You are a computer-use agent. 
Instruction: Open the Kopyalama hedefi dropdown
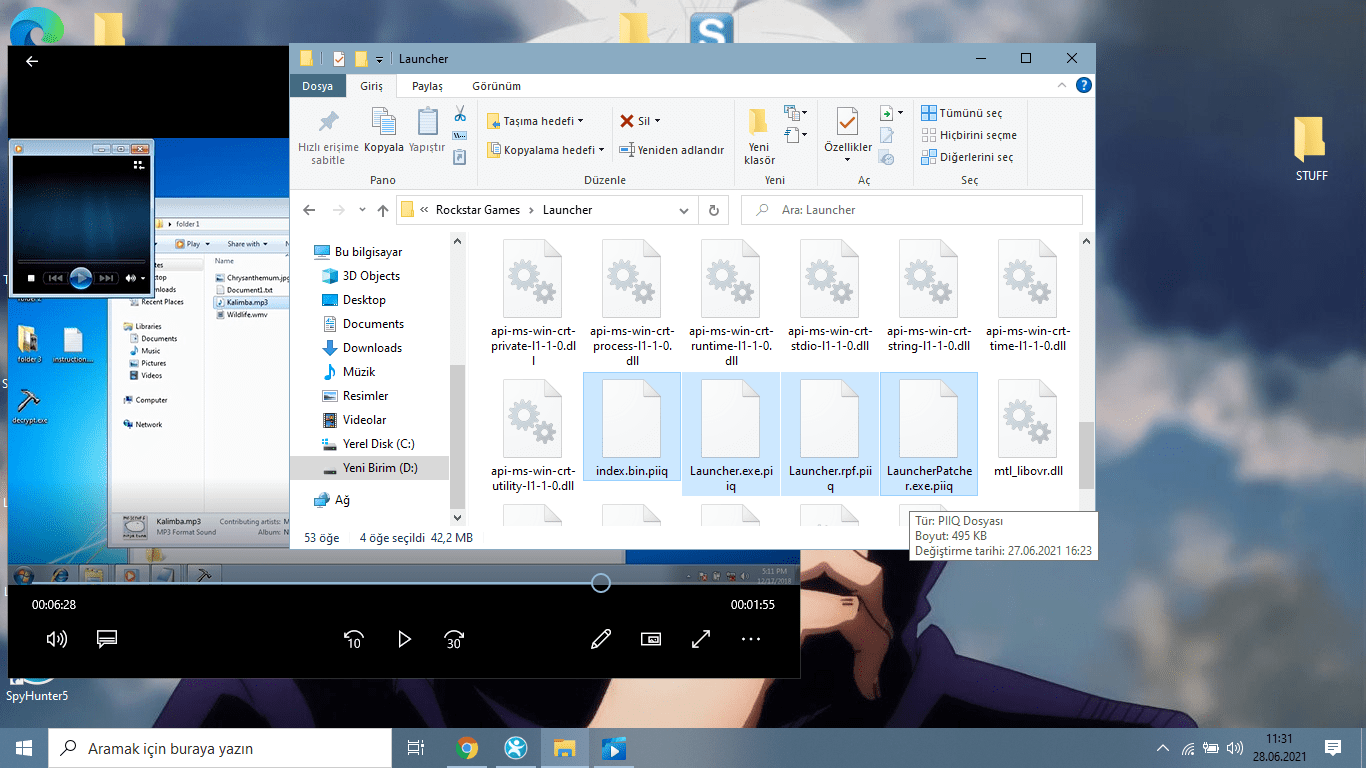(x=601, y=150)
